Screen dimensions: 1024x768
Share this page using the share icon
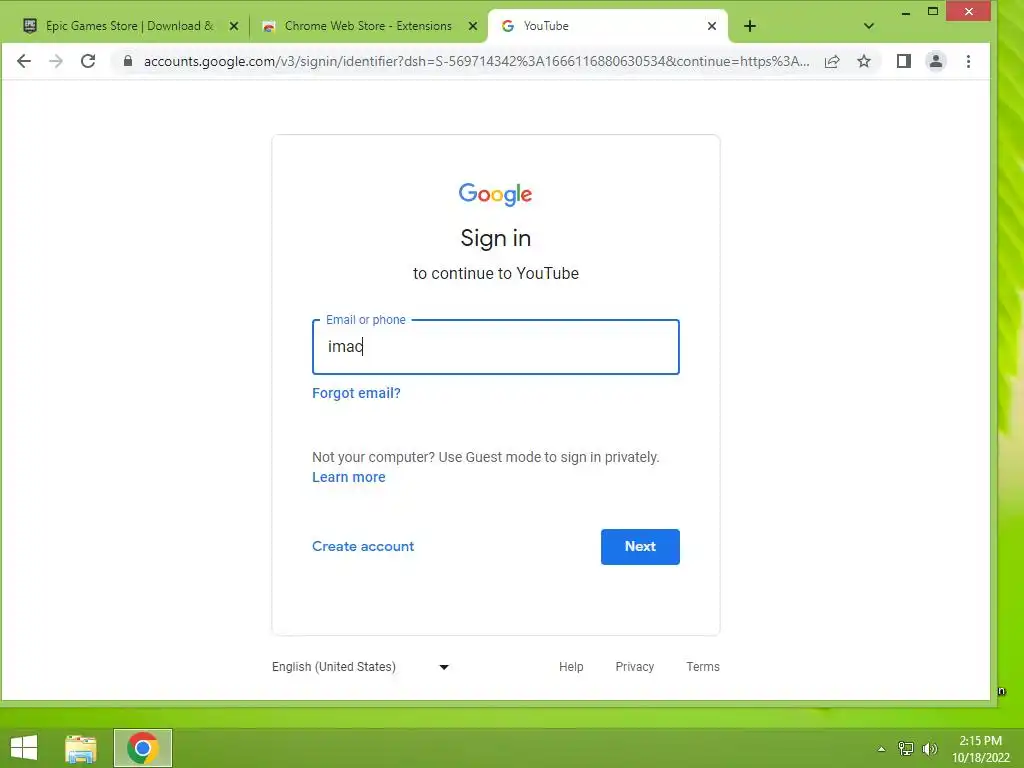832,61
